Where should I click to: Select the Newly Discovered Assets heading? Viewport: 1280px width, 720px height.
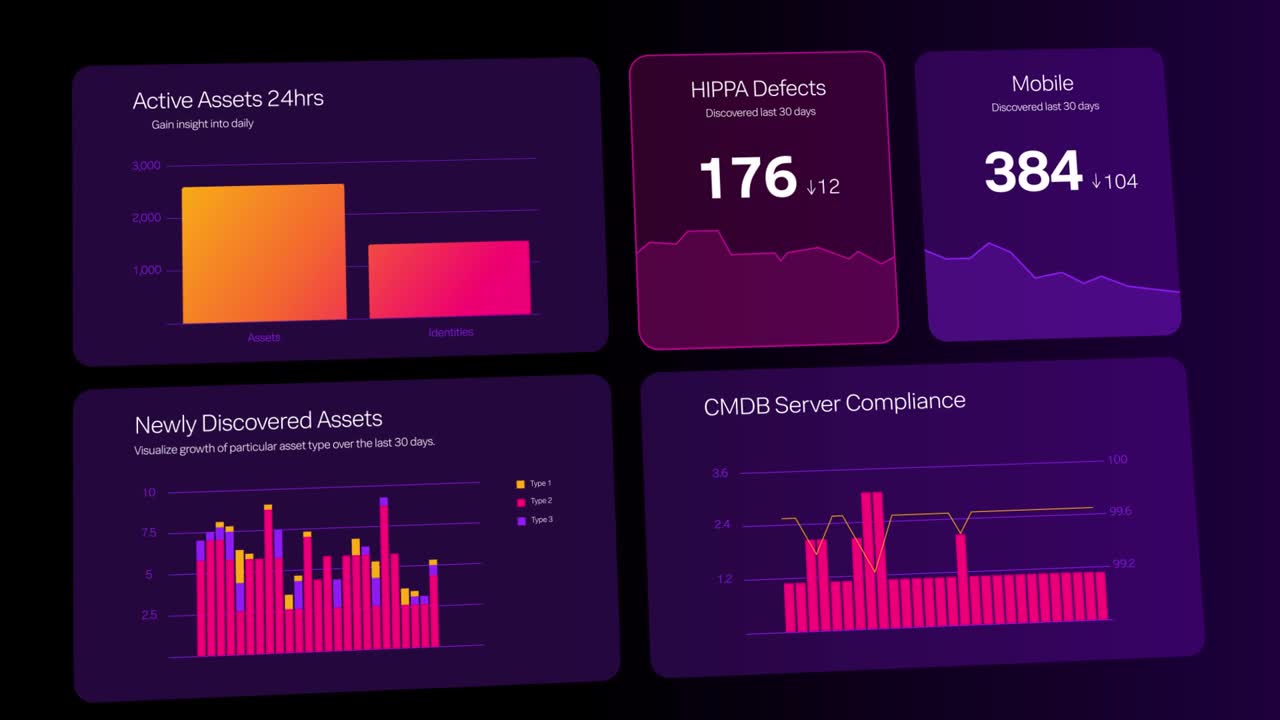coord(258,422)
